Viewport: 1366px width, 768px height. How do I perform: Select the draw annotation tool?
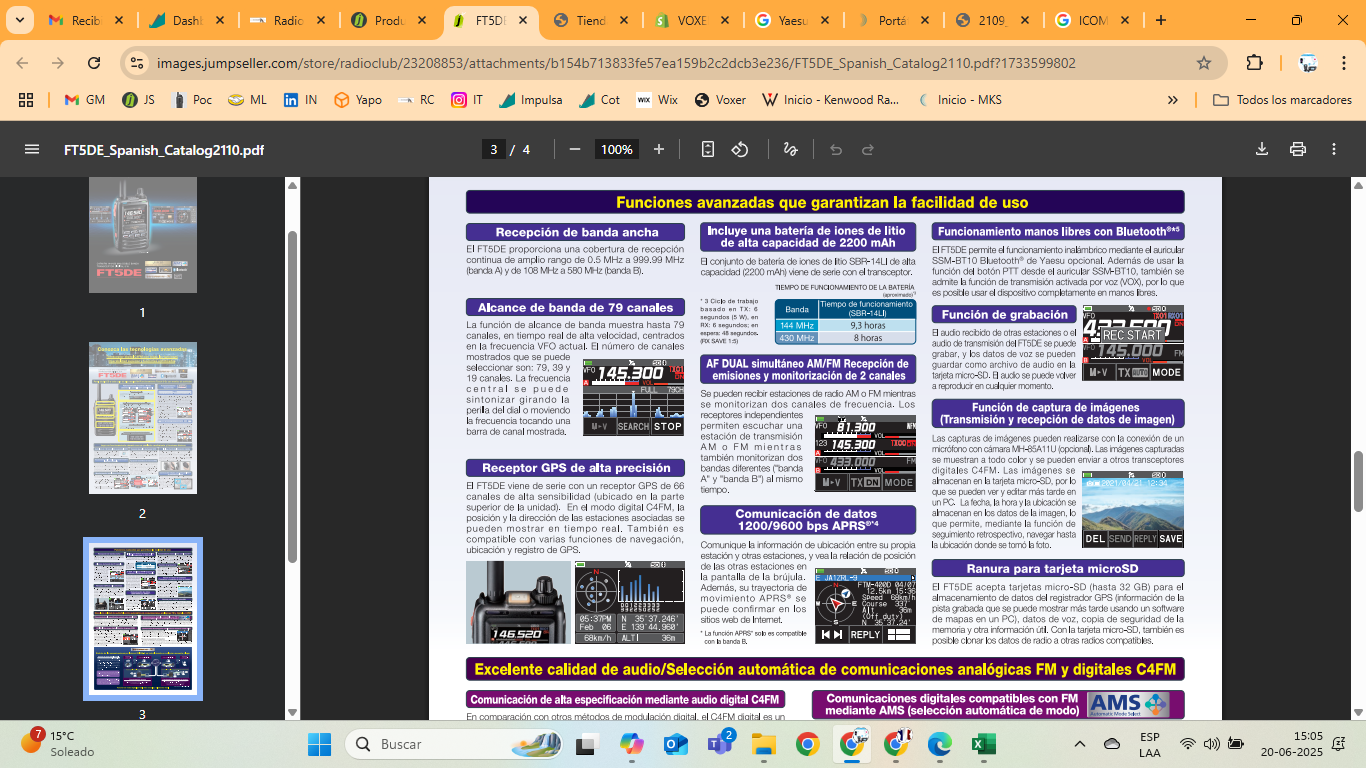click(790, 149)
